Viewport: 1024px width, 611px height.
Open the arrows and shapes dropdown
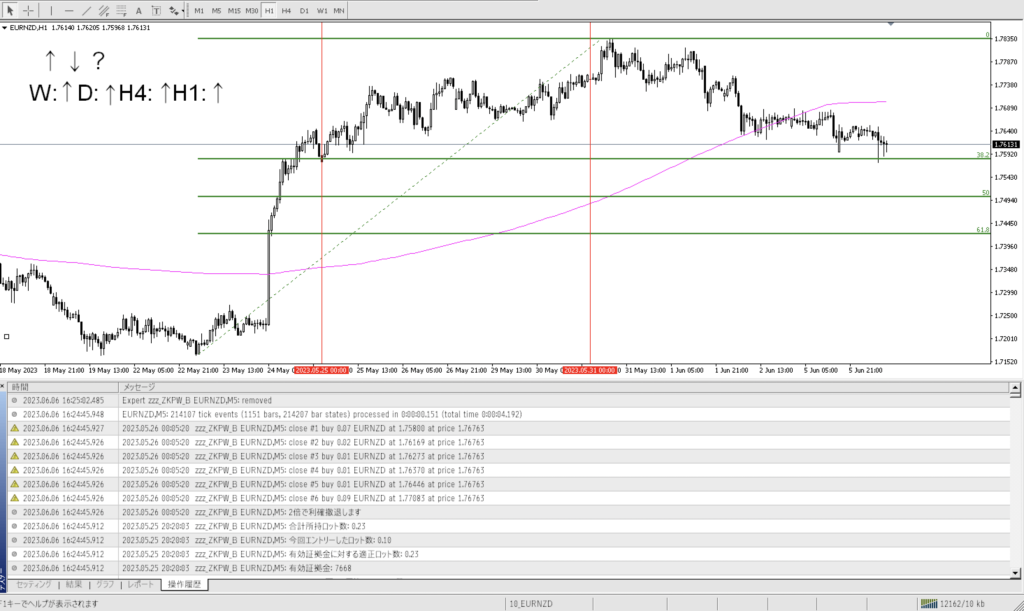tap(177, 10)
